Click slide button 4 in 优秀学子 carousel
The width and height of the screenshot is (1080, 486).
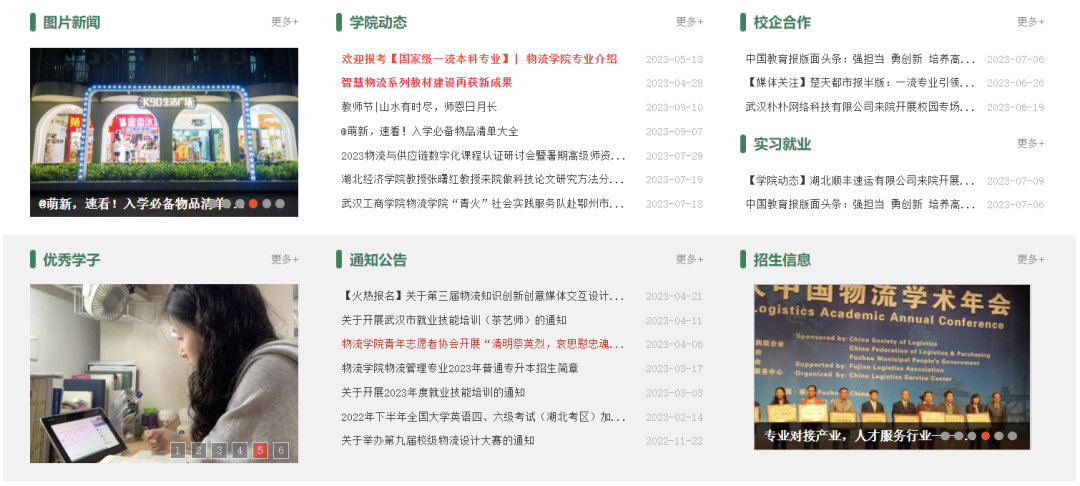240,451
